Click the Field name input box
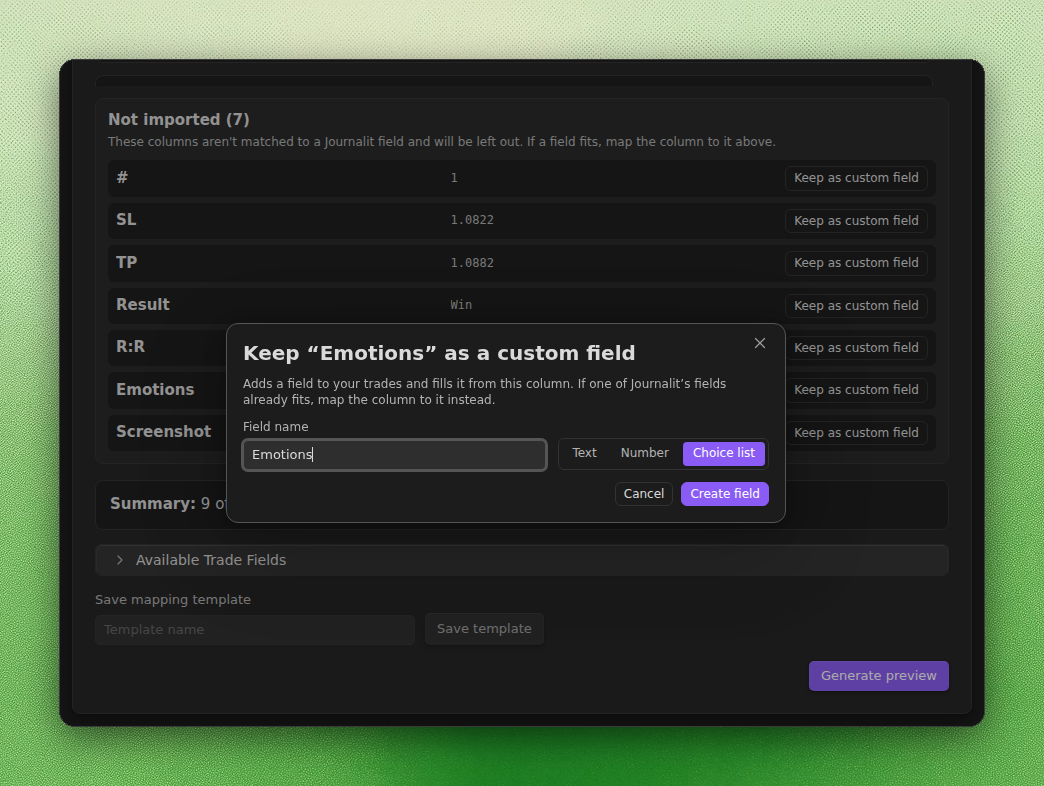This screenshot has width=1044, height=786. coord(395,455)
